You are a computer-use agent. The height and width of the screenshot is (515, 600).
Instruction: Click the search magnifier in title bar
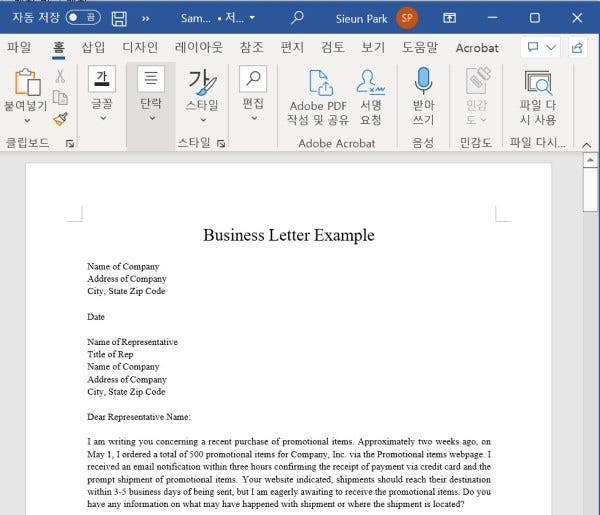[x=297, y=18]
